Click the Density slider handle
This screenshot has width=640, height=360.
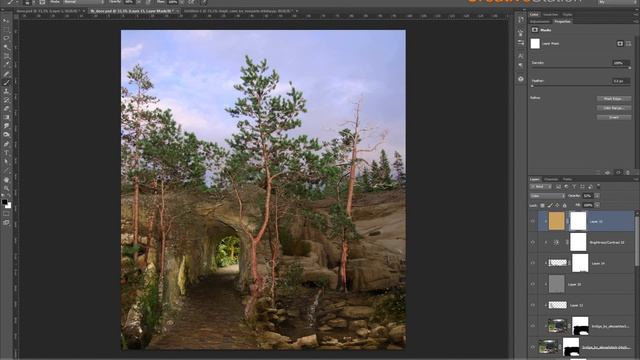pos(630,68)
